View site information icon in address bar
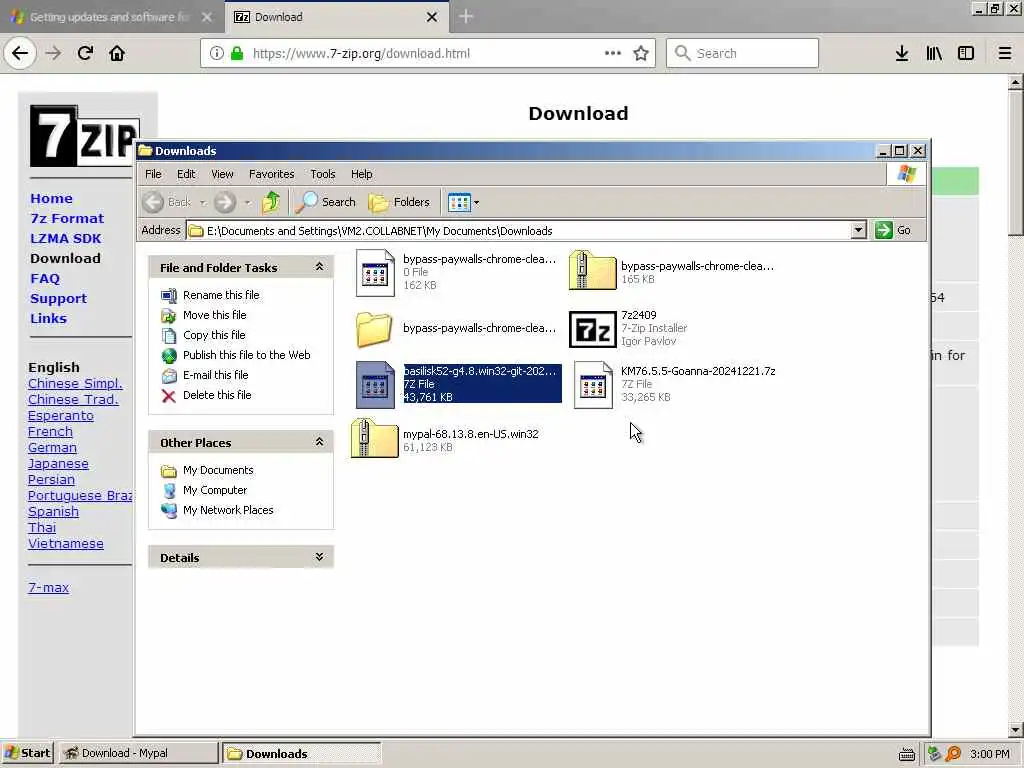The height and width of the screenshot is (768, 1024). [x=217, y=54]
